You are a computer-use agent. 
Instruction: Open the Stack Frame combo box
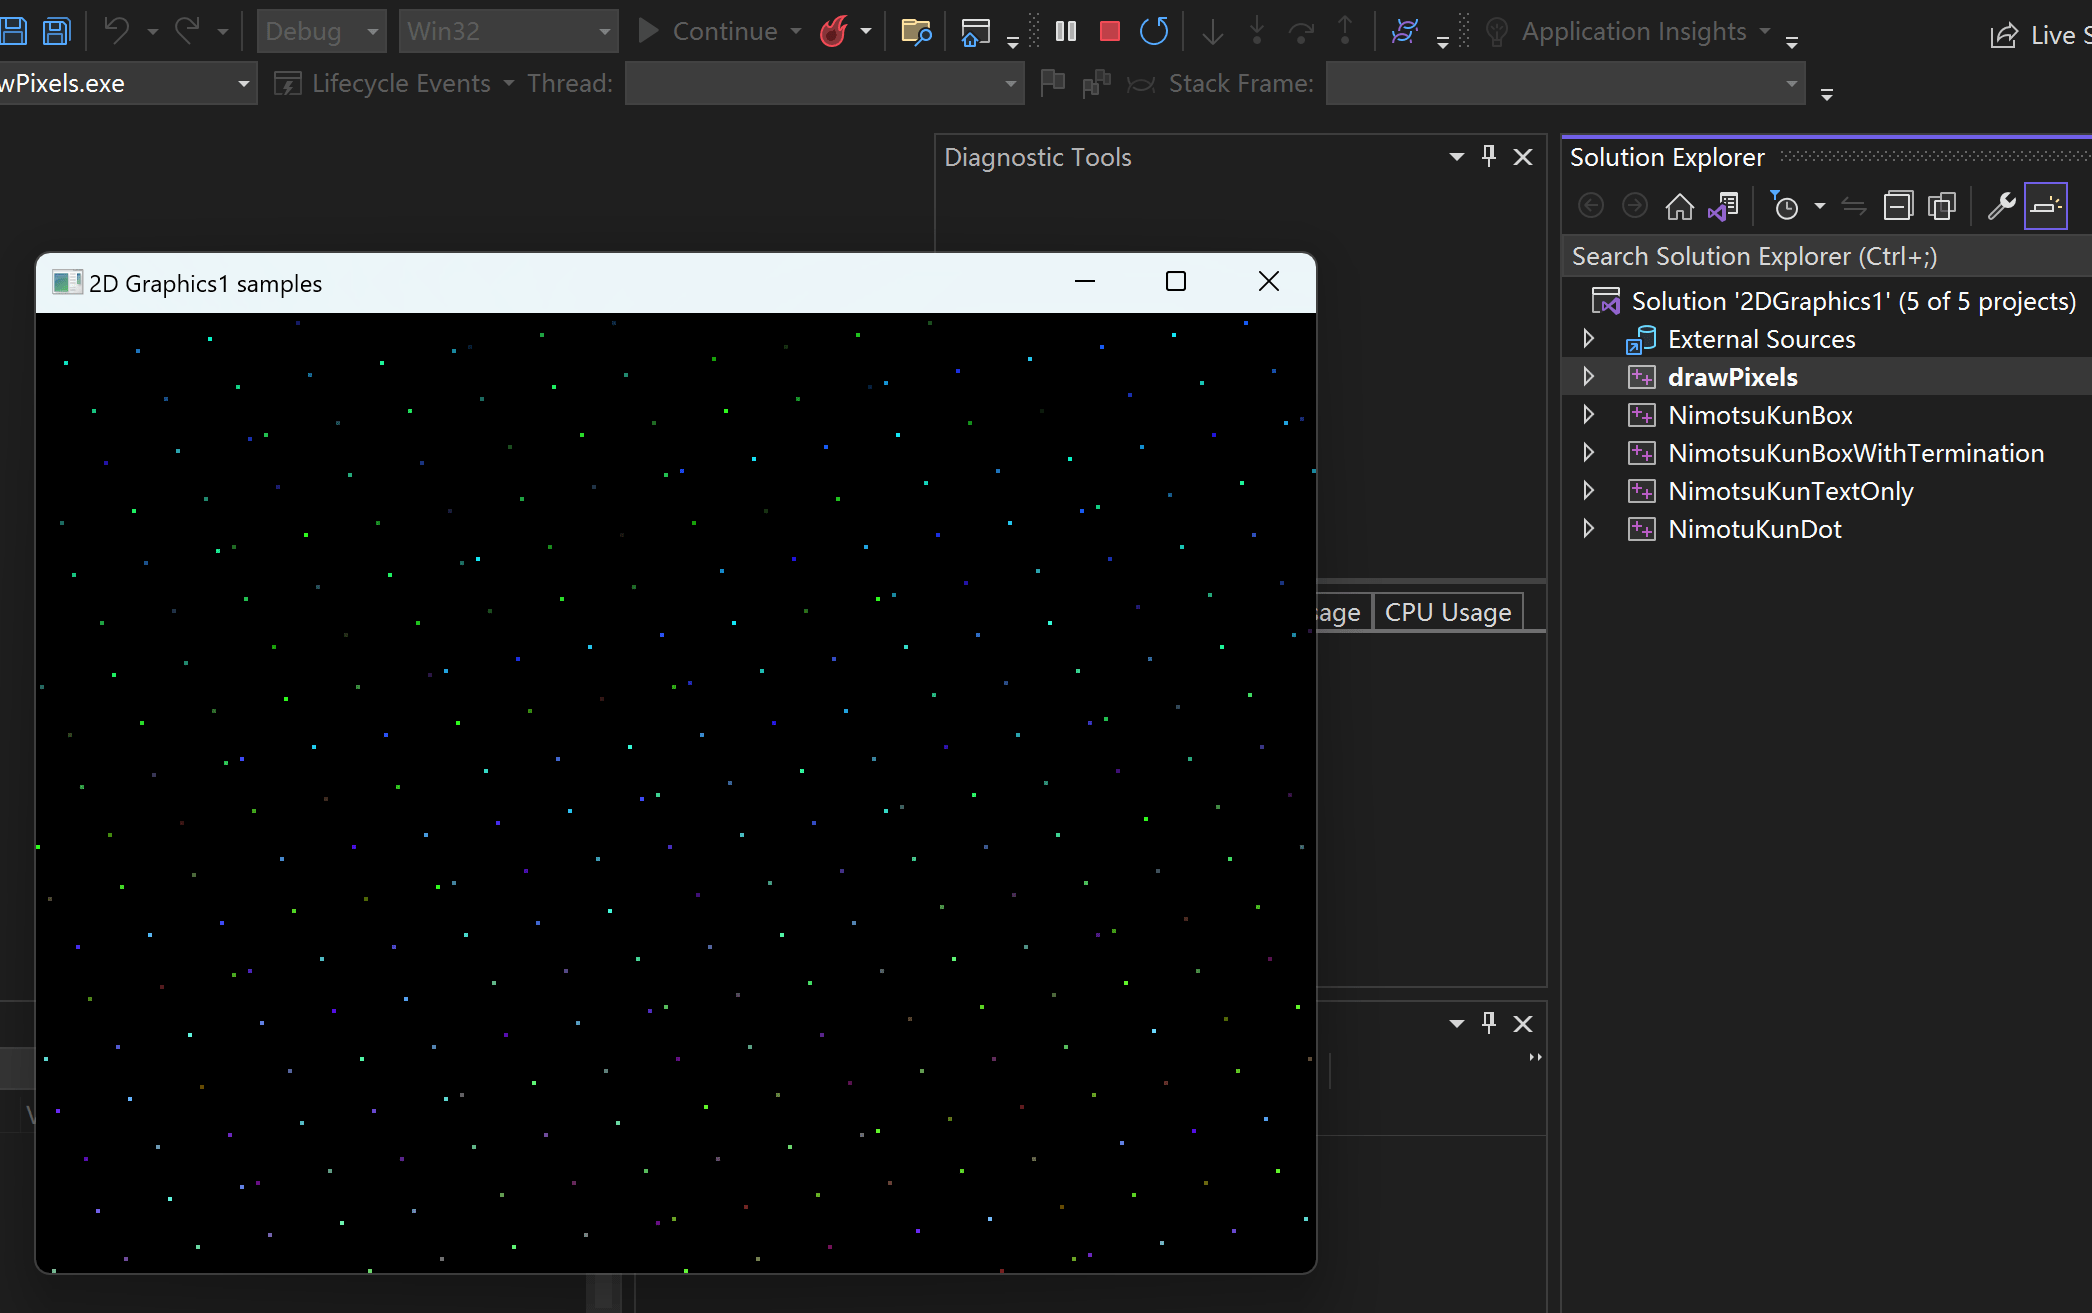(1565, 83)
